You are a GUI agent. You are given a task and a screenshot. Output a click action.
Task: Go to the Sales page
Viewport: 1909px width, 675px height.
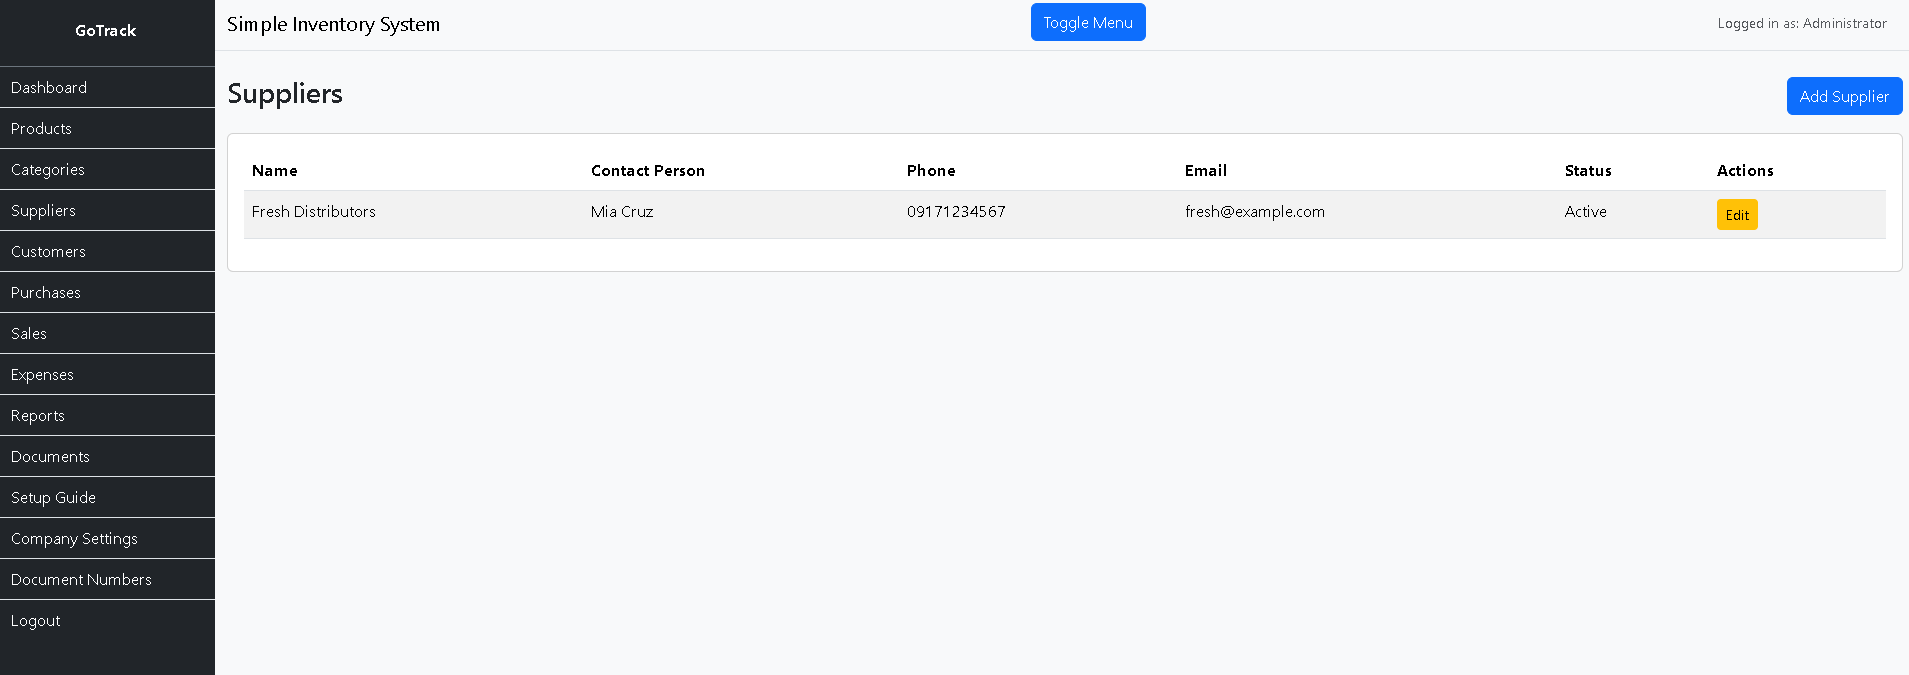29,334
